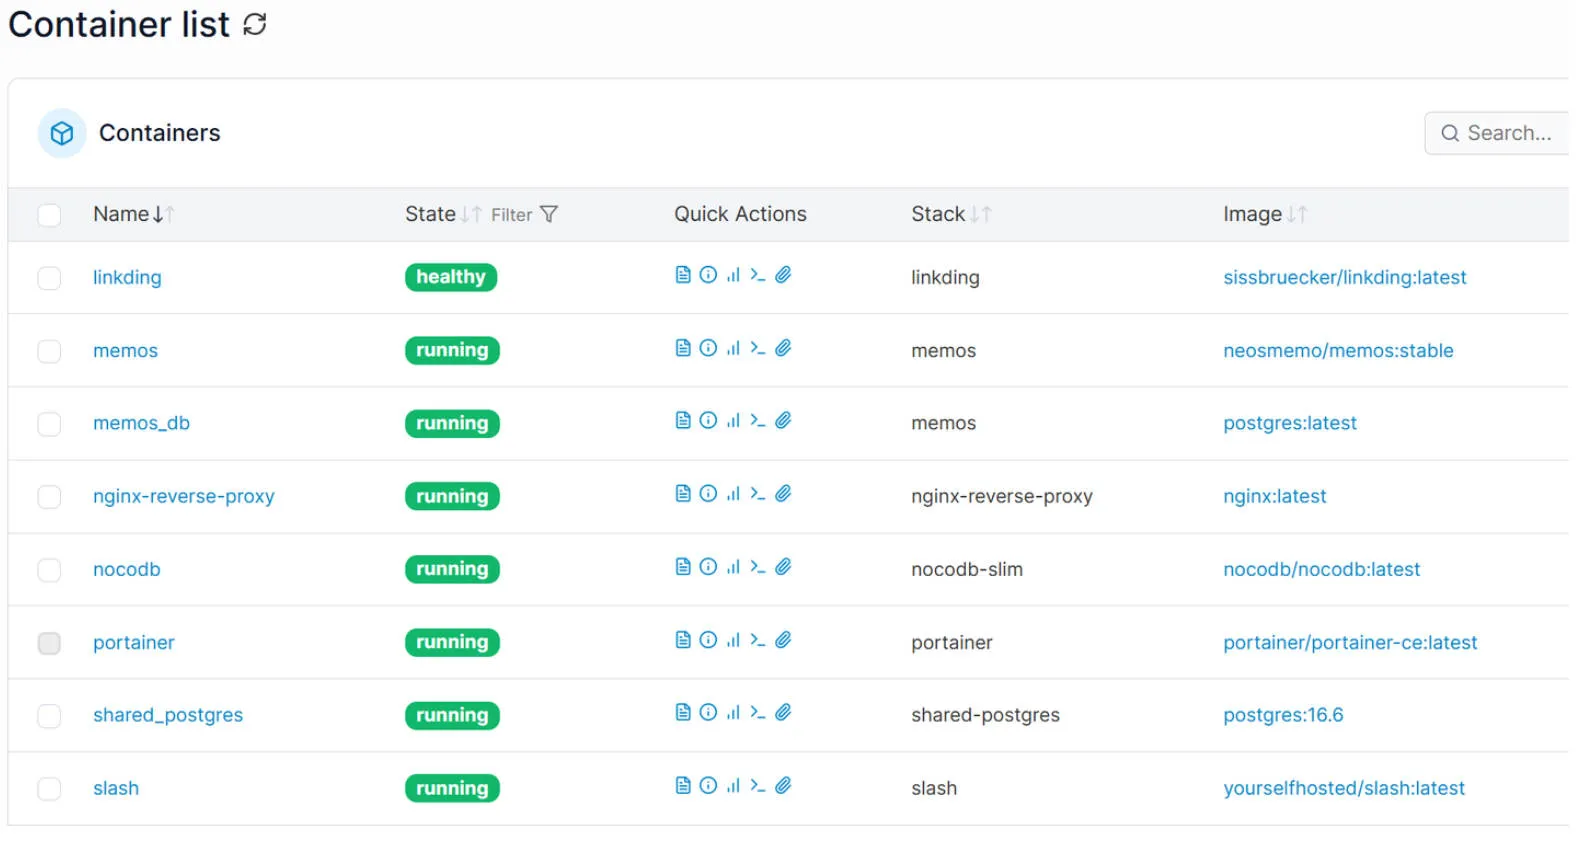This screenshot has height=848, width=1577.
Task: Open logs icon for portainer container
Action: tap(683, 640)
